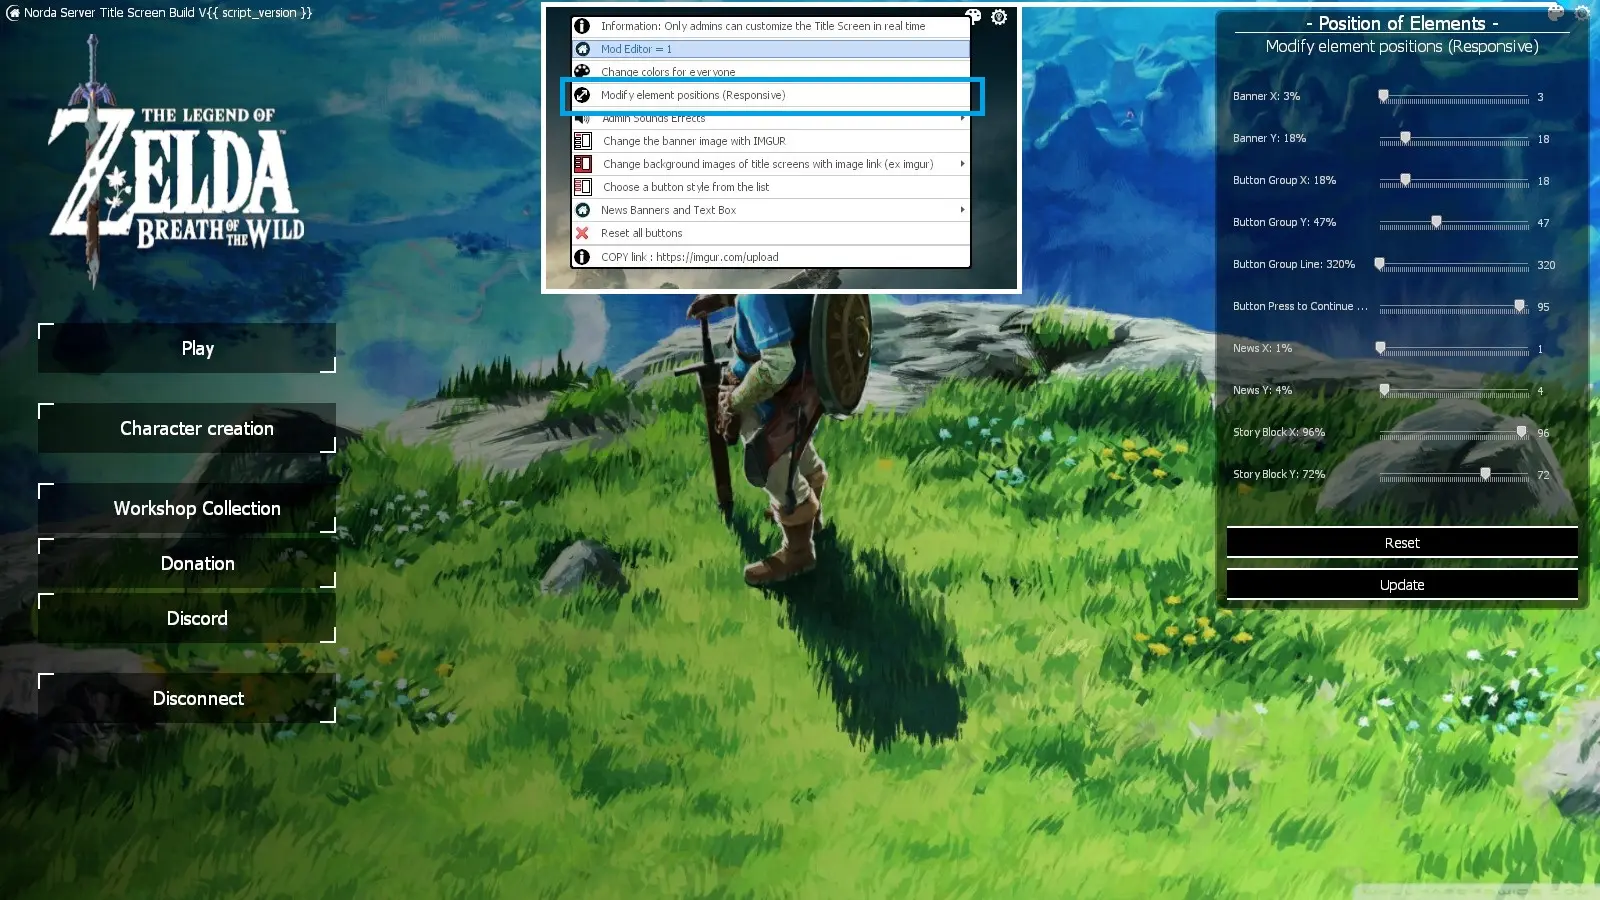1600x900 pixels.
Task: Click the palette icon beside Change colors for everyone
Action: point(582,71)
